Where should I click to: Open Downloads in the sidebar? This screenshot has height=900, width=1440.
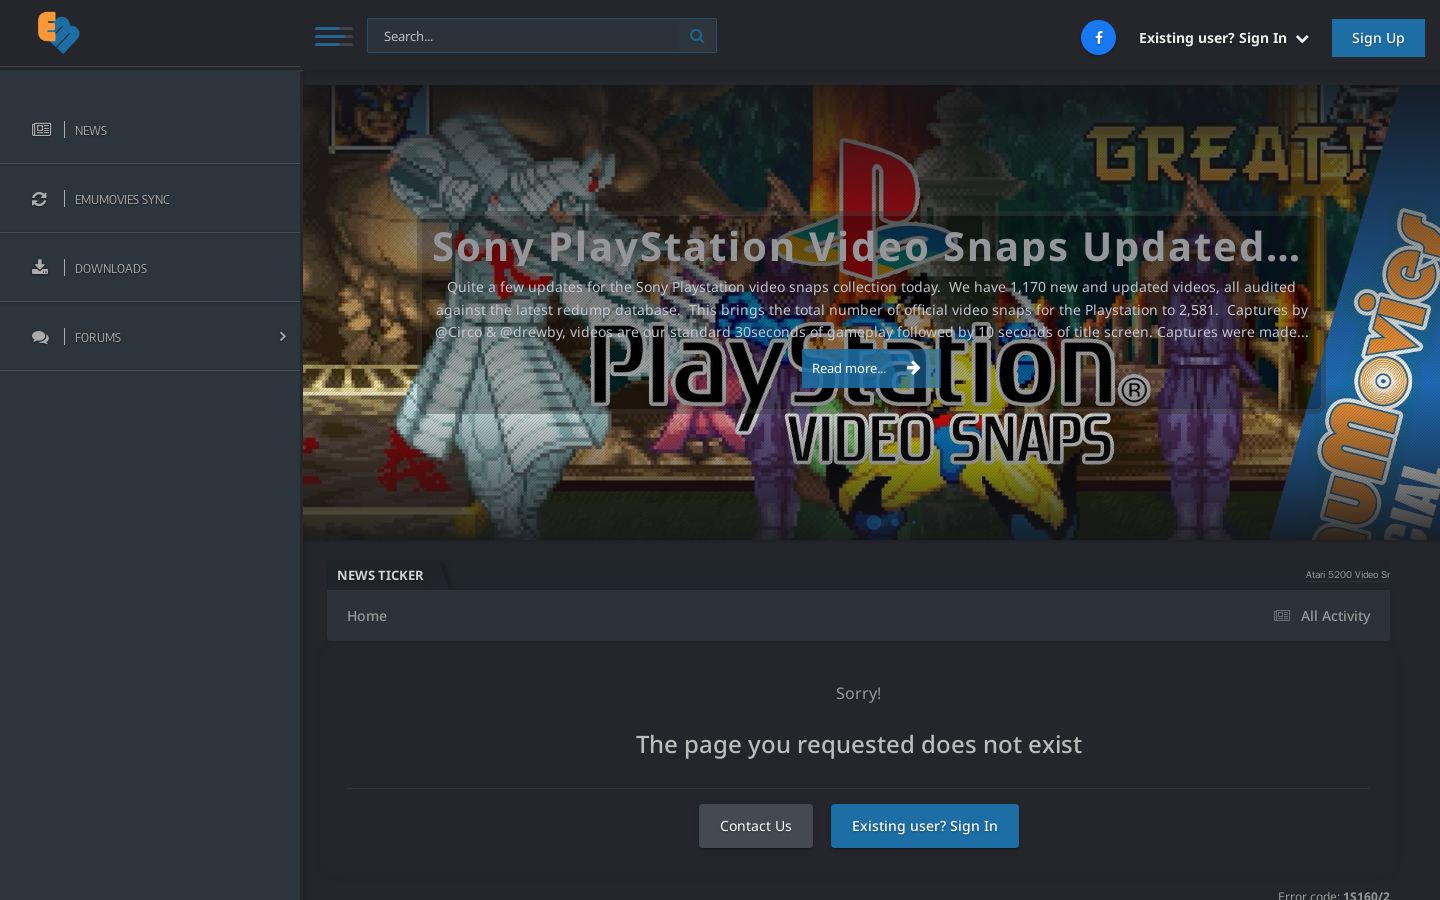150,268
